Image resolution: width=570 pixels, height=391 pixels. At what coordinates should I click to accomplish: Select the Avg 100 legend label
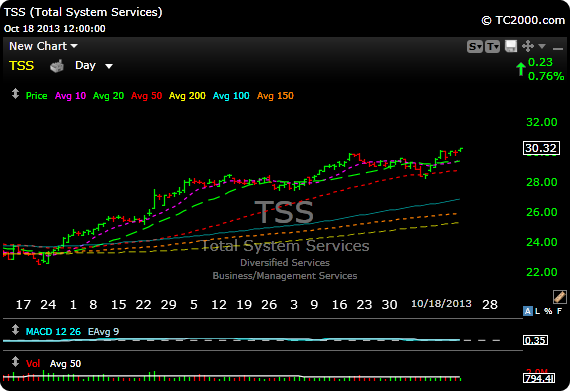coord(231,96)
